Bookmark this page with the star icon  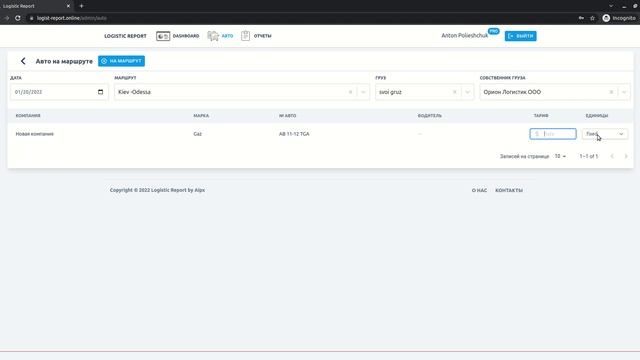tap(592, 18)
